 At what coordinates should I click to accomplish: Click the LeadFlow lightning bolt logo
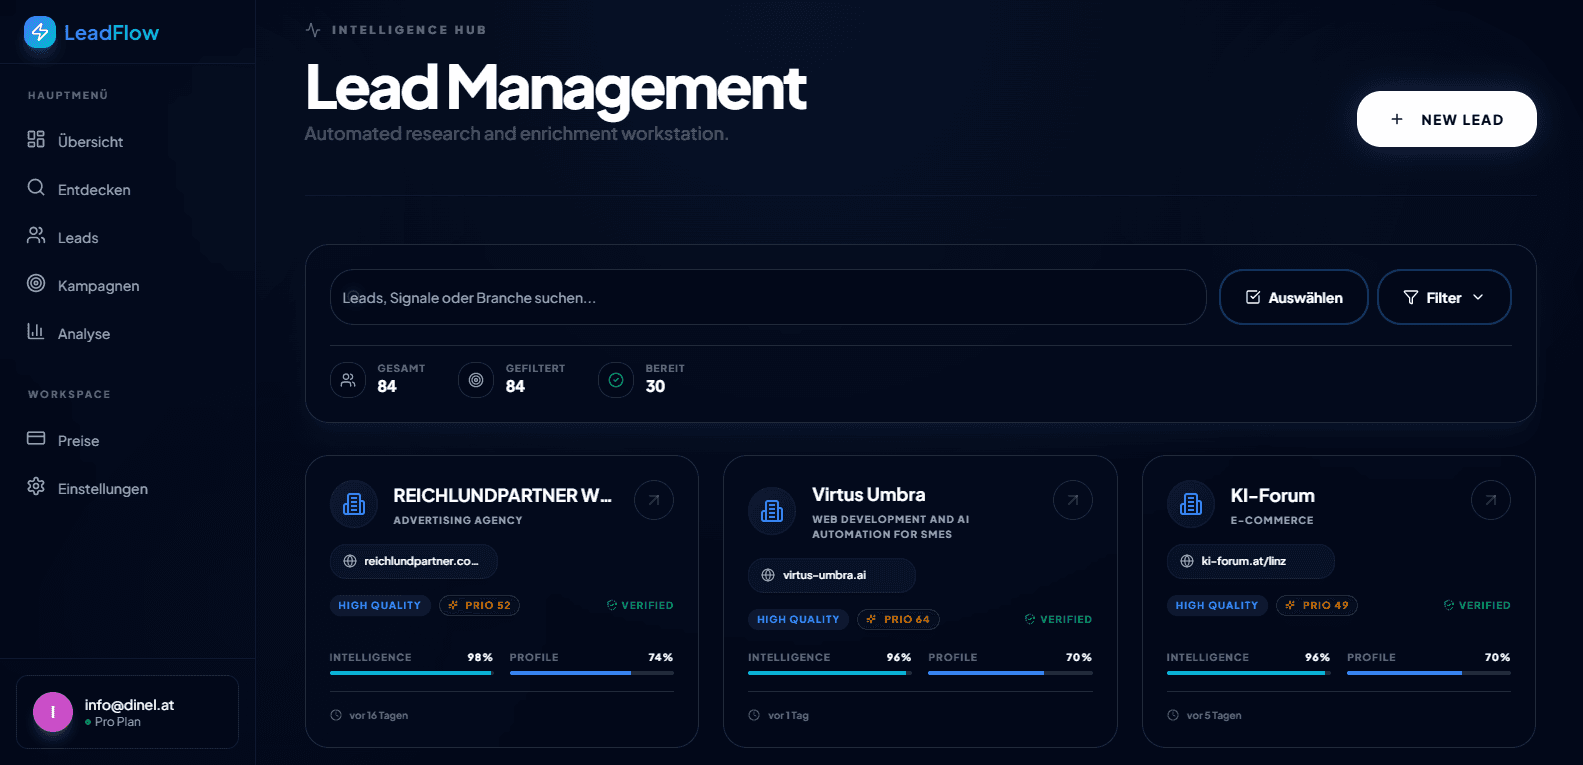coord(40,32)
